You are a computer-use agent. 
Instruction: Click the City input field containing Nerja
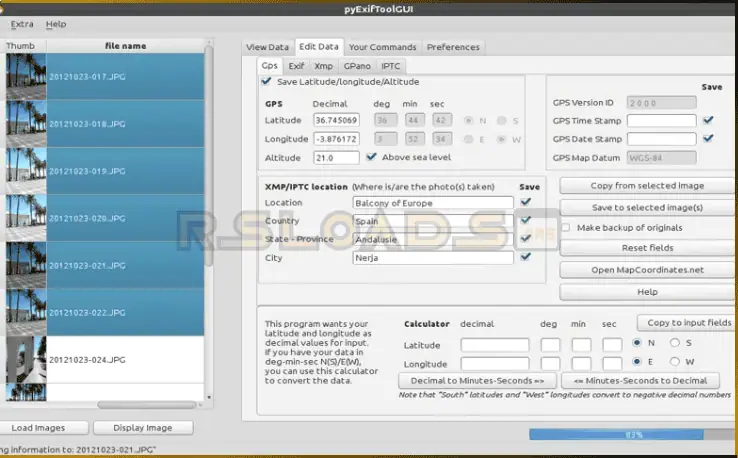[432, 258]
